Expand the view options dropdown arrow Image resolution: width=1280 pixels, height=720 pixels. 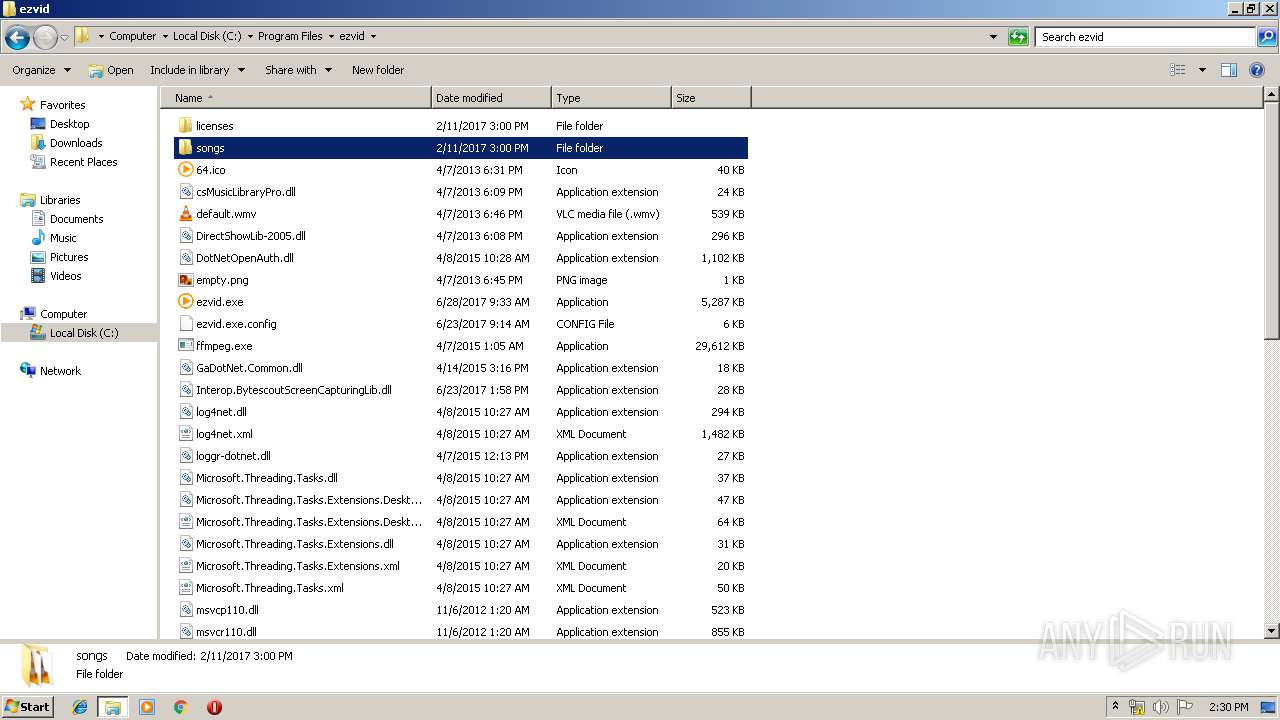1202,70
